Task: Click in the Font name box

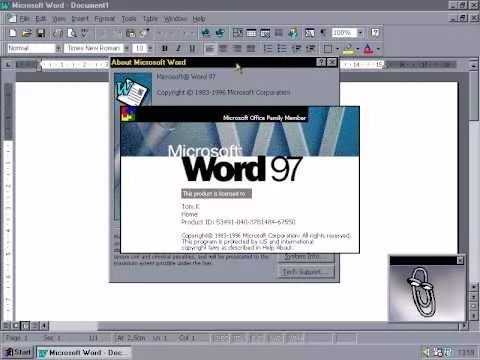Action: (94, 49)
